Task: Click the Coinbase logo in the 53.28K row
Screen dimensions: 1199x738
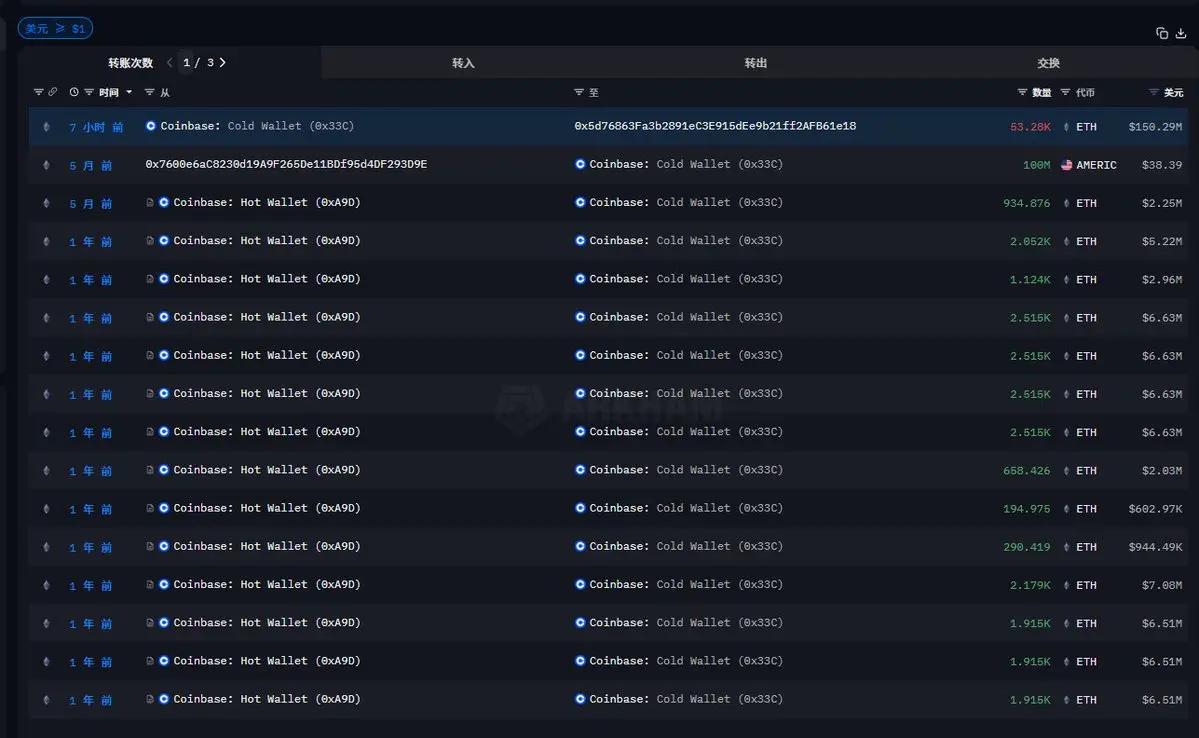Action: 151,126
